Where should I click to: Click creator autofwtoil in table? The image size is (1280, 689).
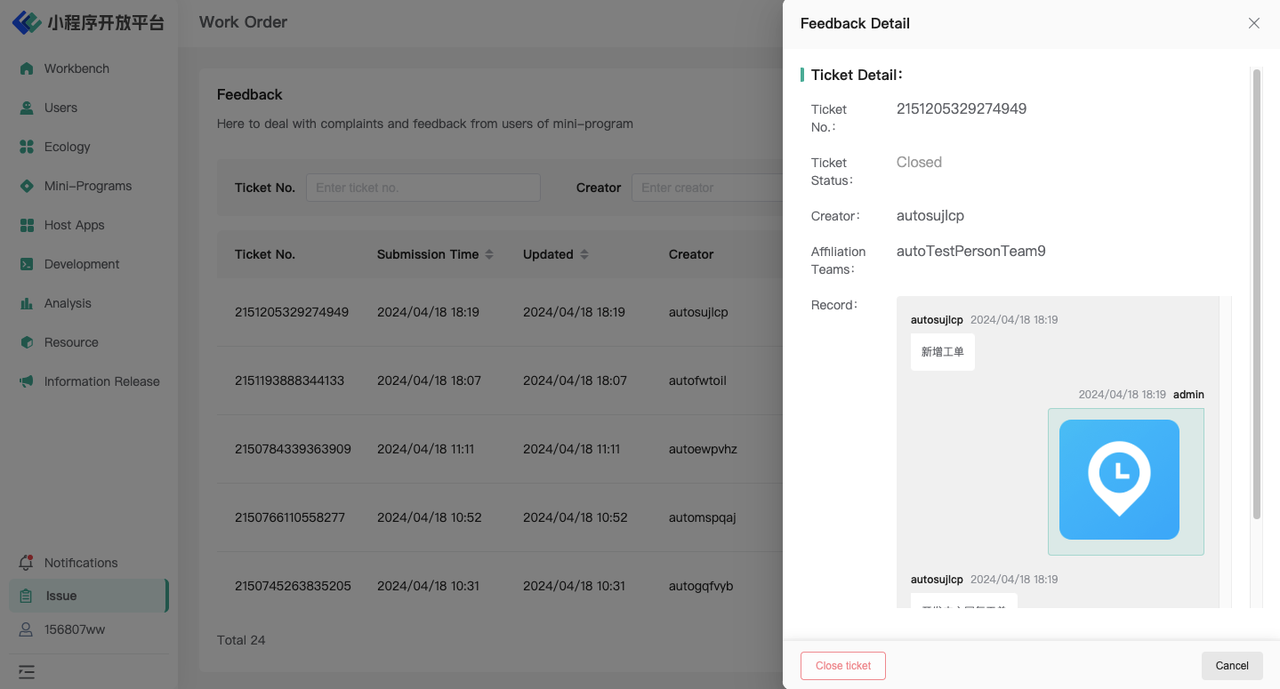698,381
